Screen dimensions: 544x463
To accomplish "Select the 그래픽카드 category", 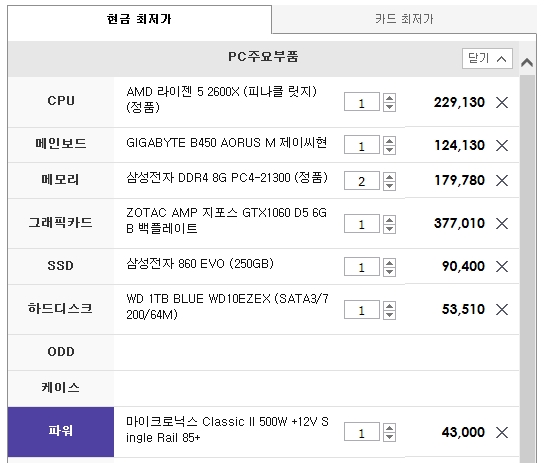I will (x=61, y=223).
